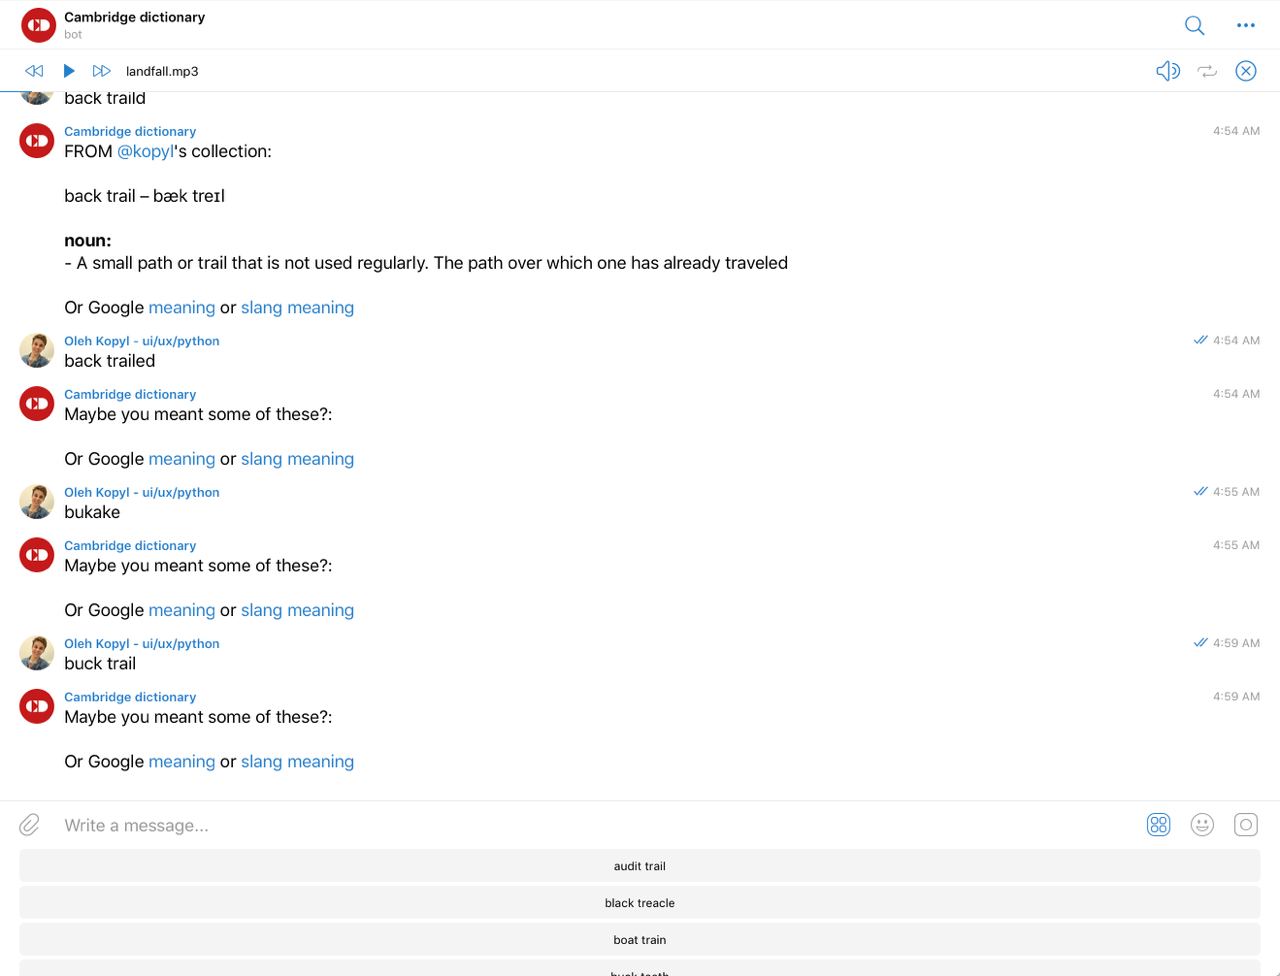Click the search magnifier icon in header
This screenshot has width=1280, height=976.
click(1194, 25)
